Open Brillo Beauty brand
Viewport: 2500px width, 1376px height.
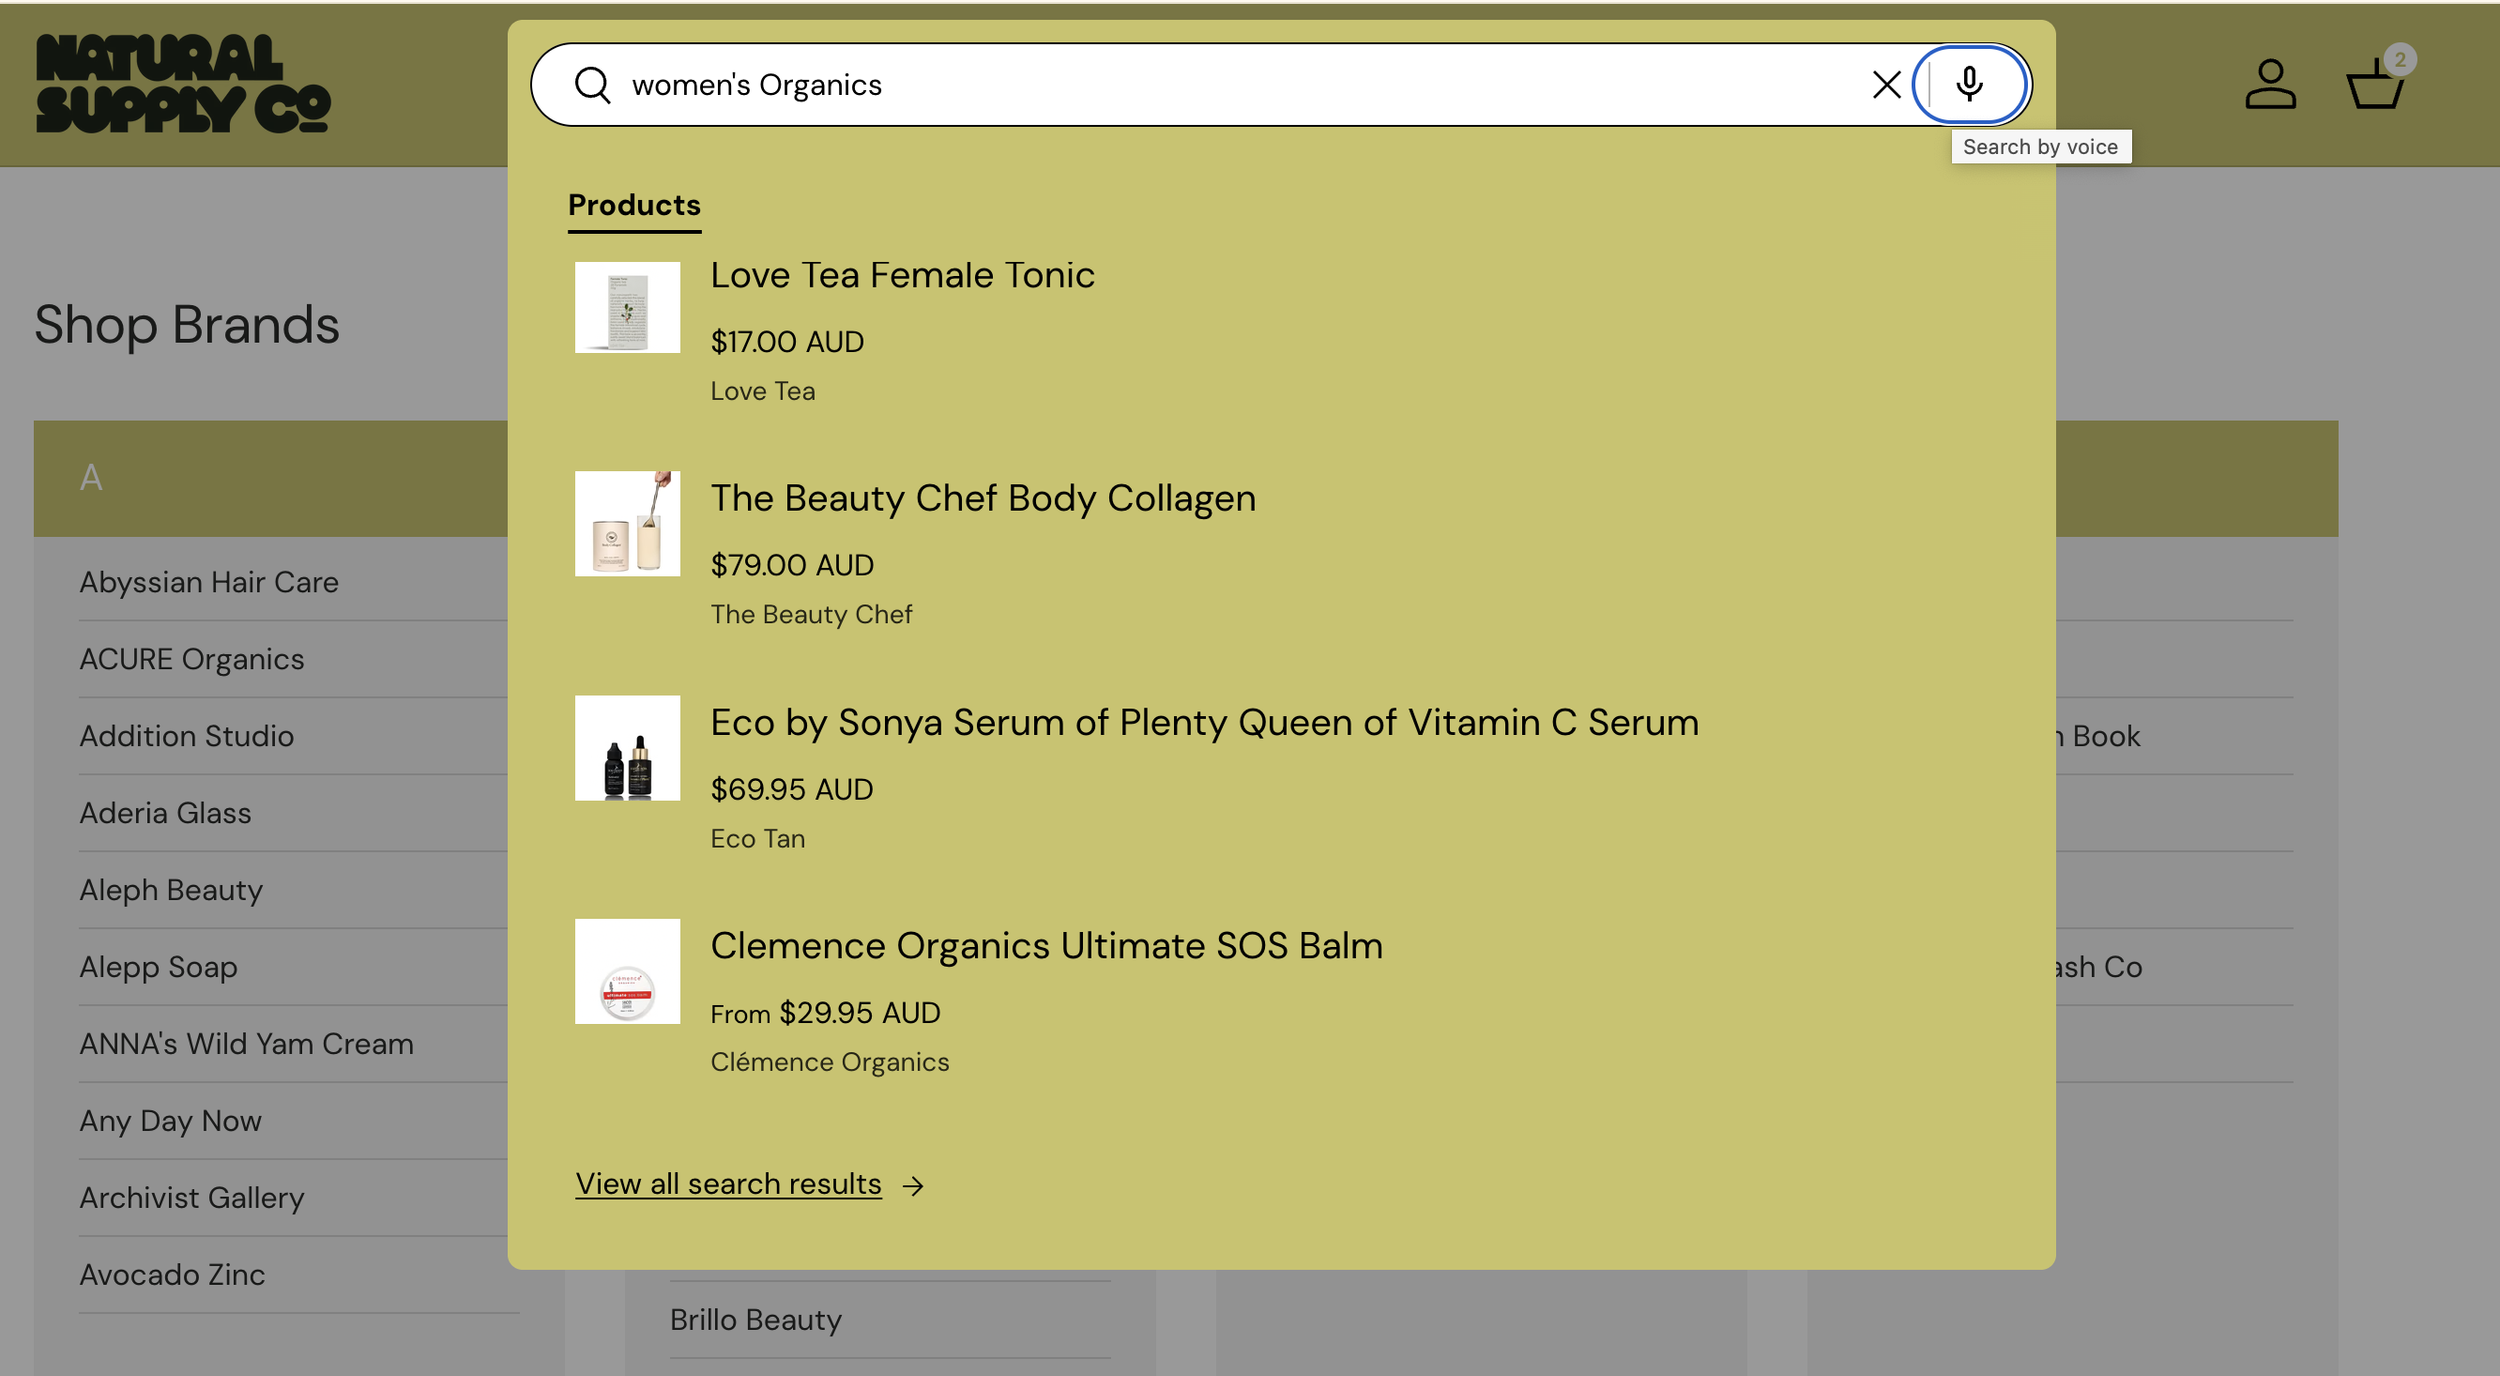[756, 1320]
